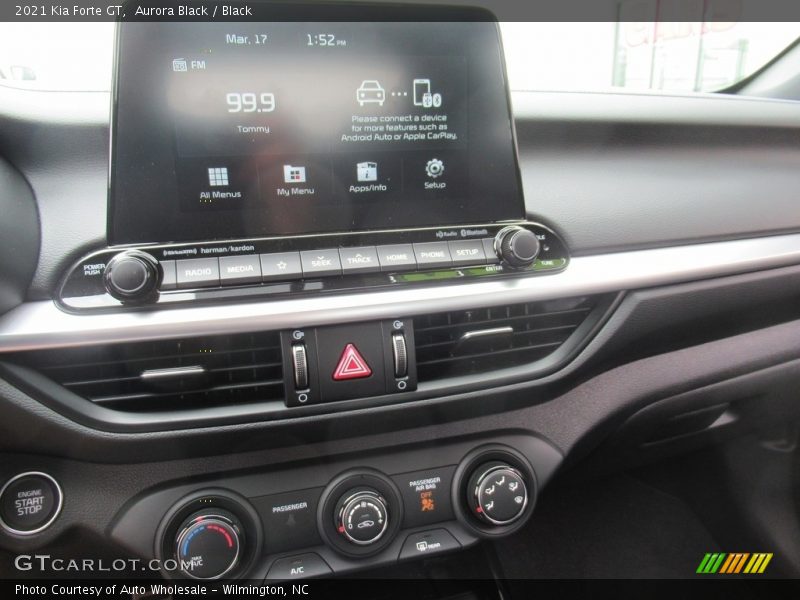Toggle the A/C button

tap(297, 569)
